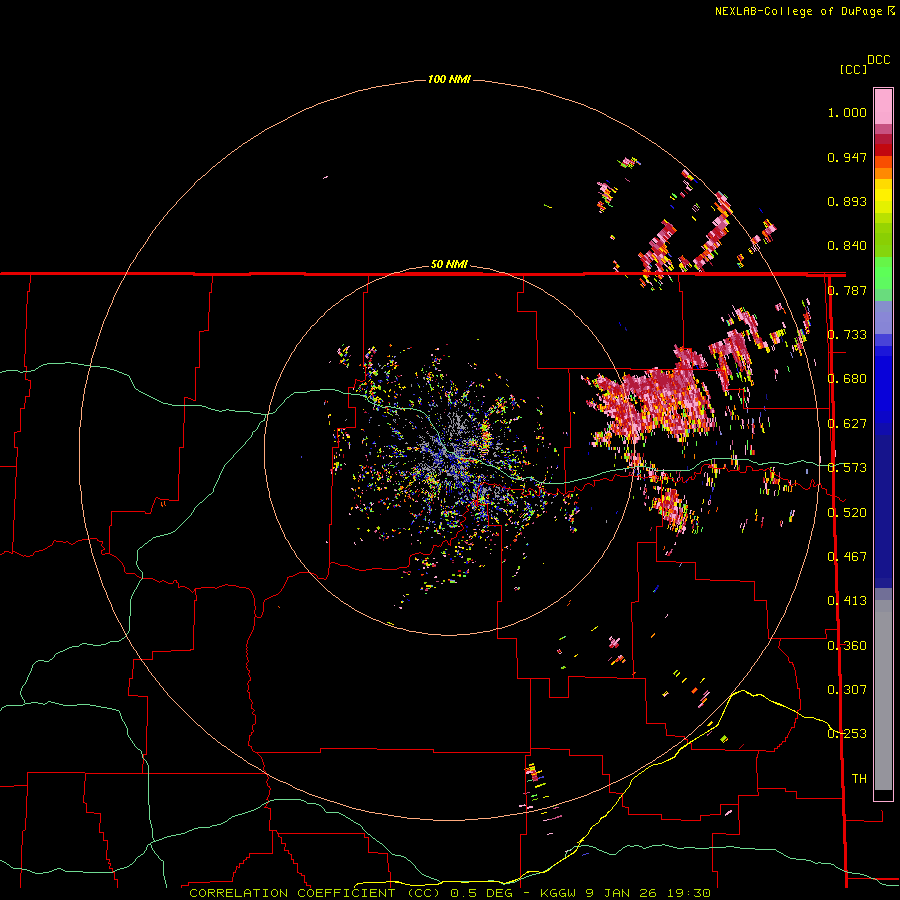Click the CORRELATION COEFFICIENT caption text
The image size is (900, 900).
313,893
